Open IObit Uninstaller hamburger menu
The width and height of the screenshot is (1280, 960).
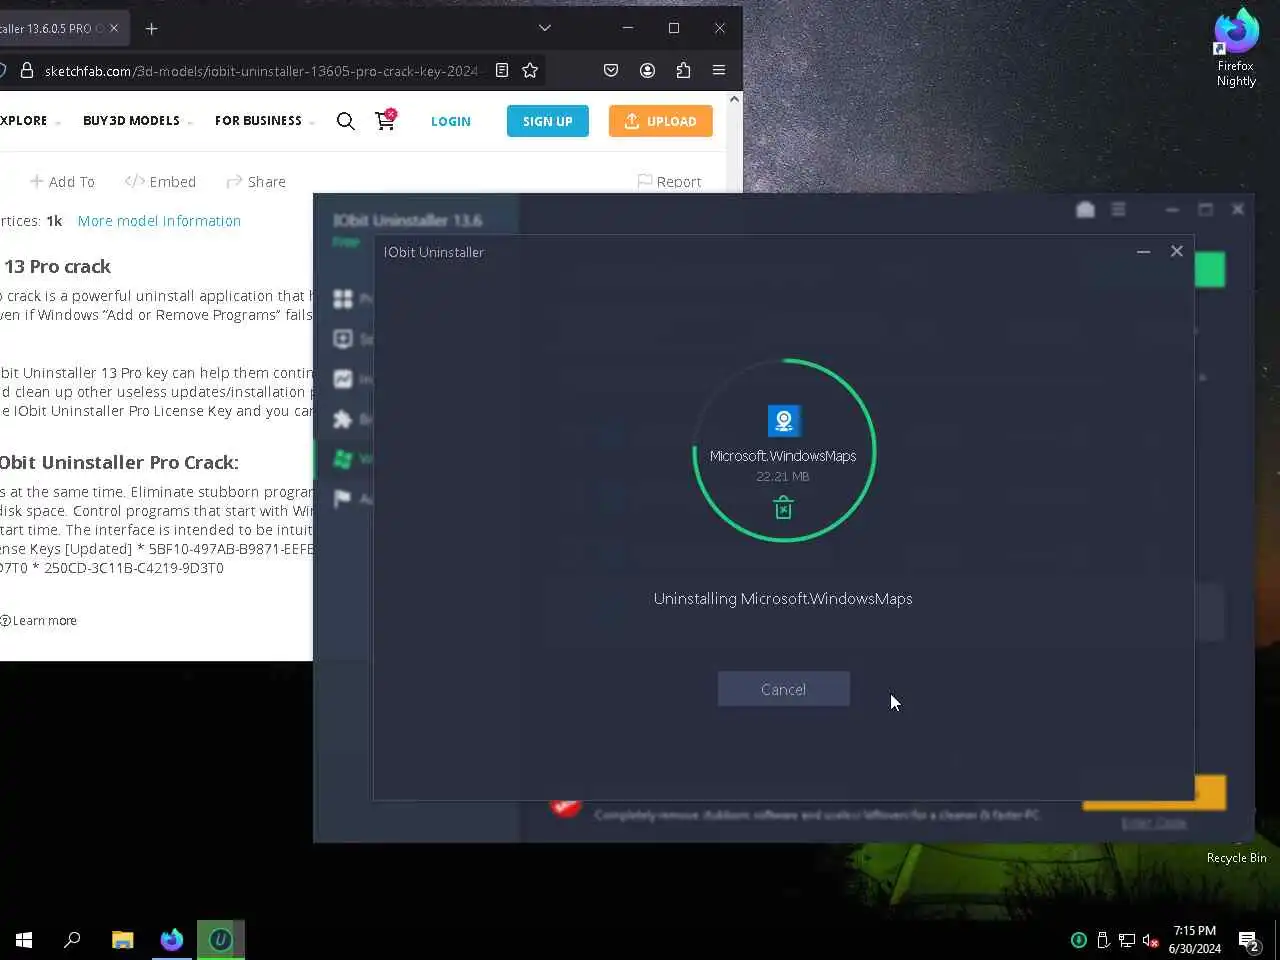[x=1119, y=209]
